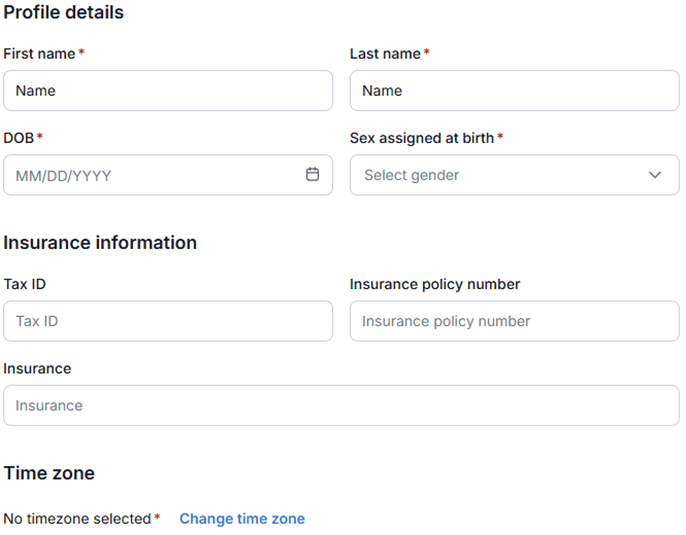This screenshot has height=535, width=686.
Task: Click the Profile details heading
Action: click(64, 13)
